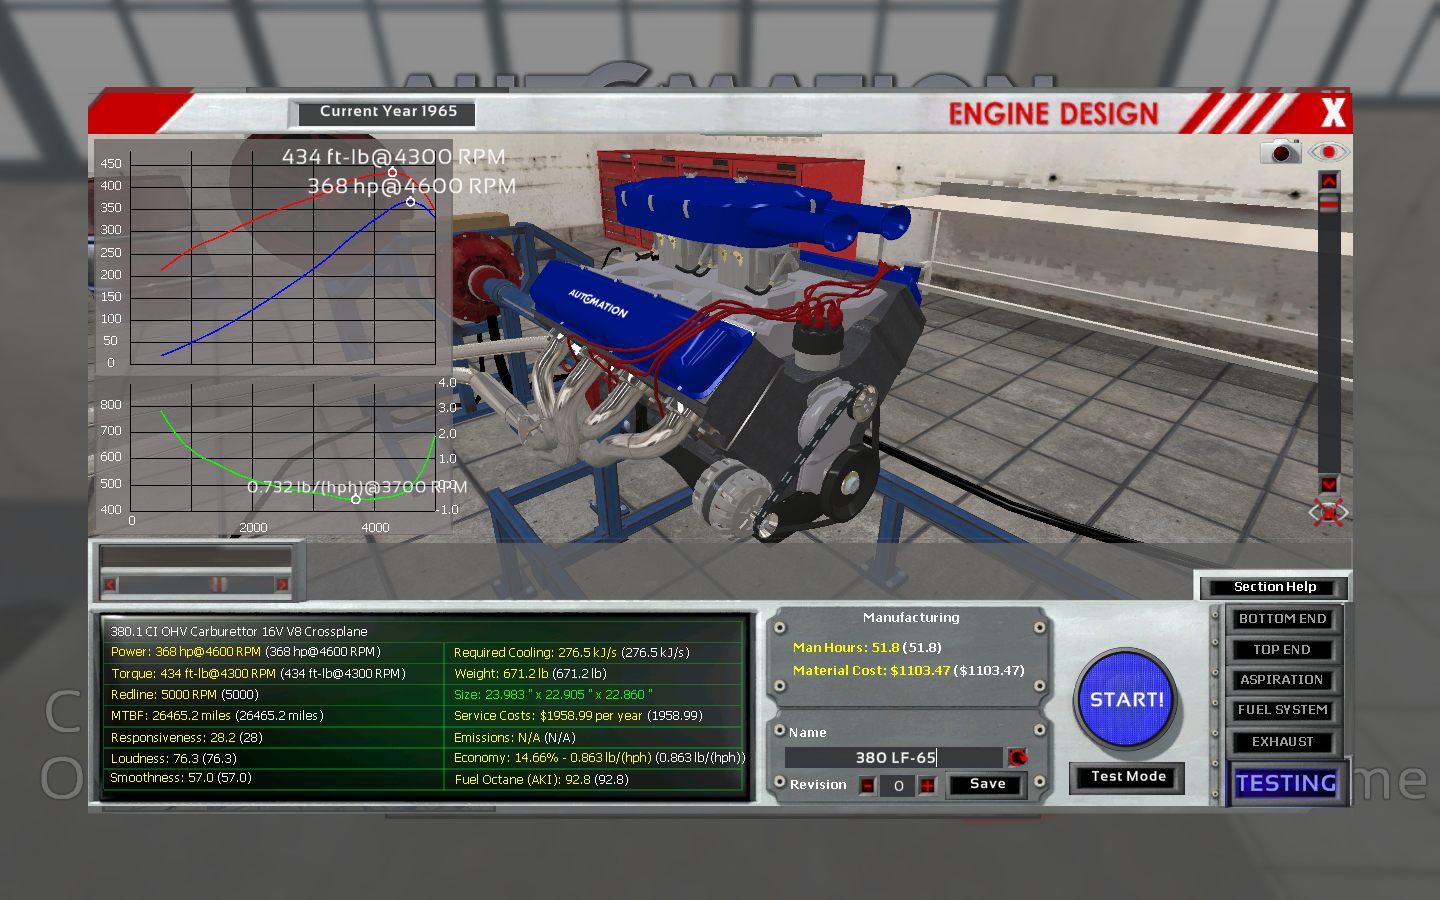
Task: Click the Size: 23.983 row
Action: pyautogui.click(x=596, y=695)
